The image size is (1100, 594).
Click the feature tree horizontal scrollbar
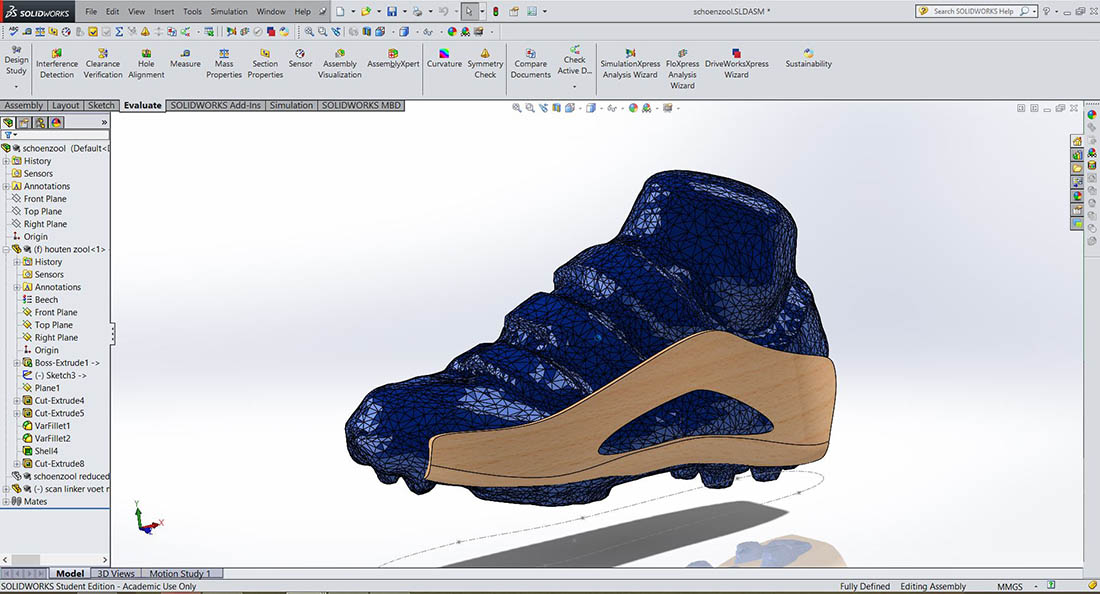coord(55,560)
